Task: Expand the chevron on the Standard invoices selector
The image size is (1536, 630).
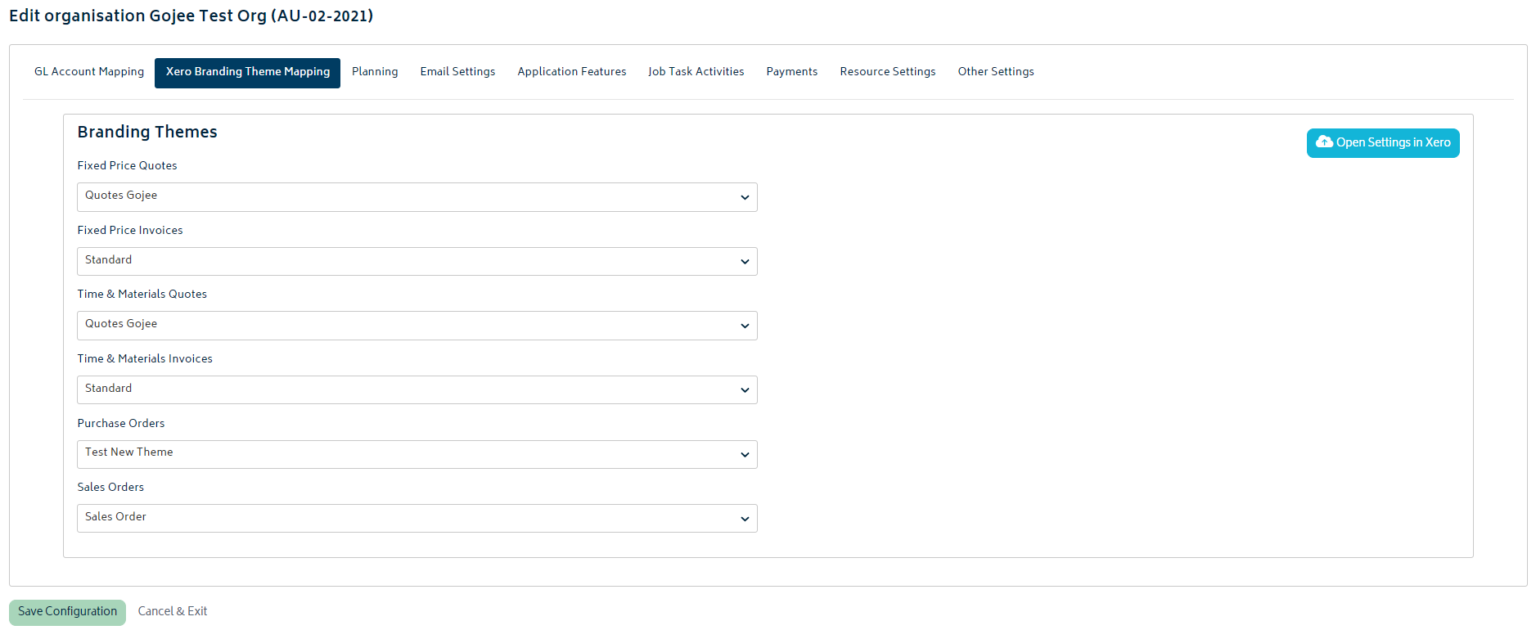Action: (744, 260)
